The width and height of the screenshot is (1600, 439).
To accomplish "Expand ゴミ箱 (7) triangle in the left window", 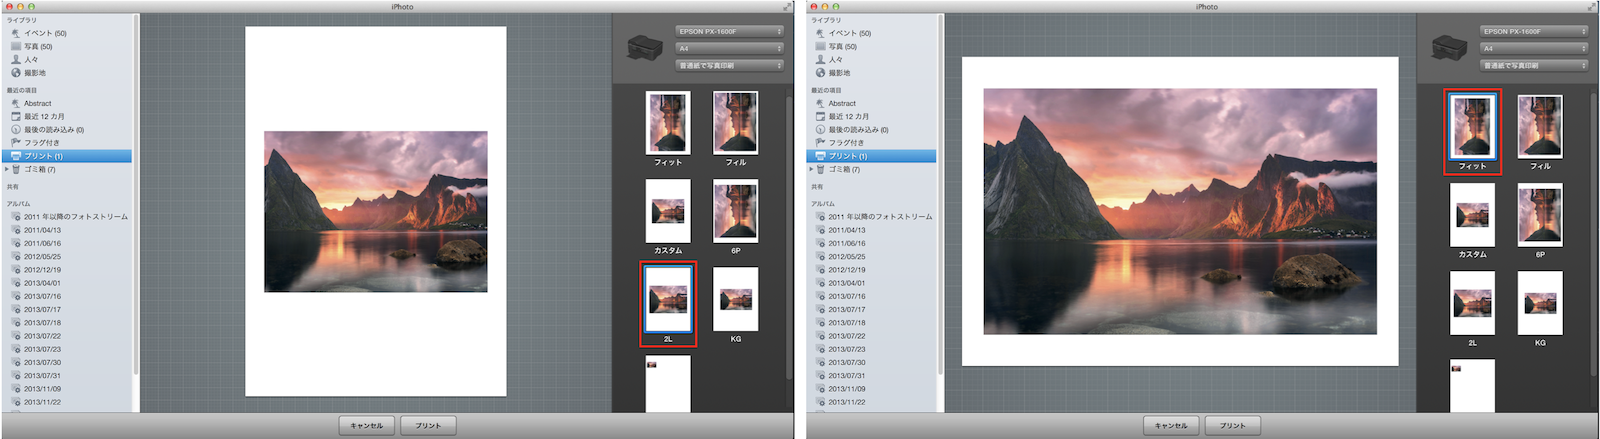I will [x=7, y=170].
